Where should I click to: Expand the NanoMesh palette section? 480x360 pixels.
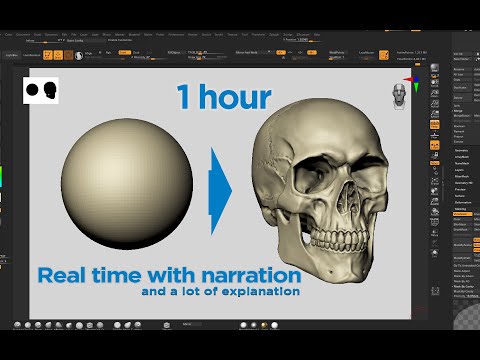pos(462,163)
